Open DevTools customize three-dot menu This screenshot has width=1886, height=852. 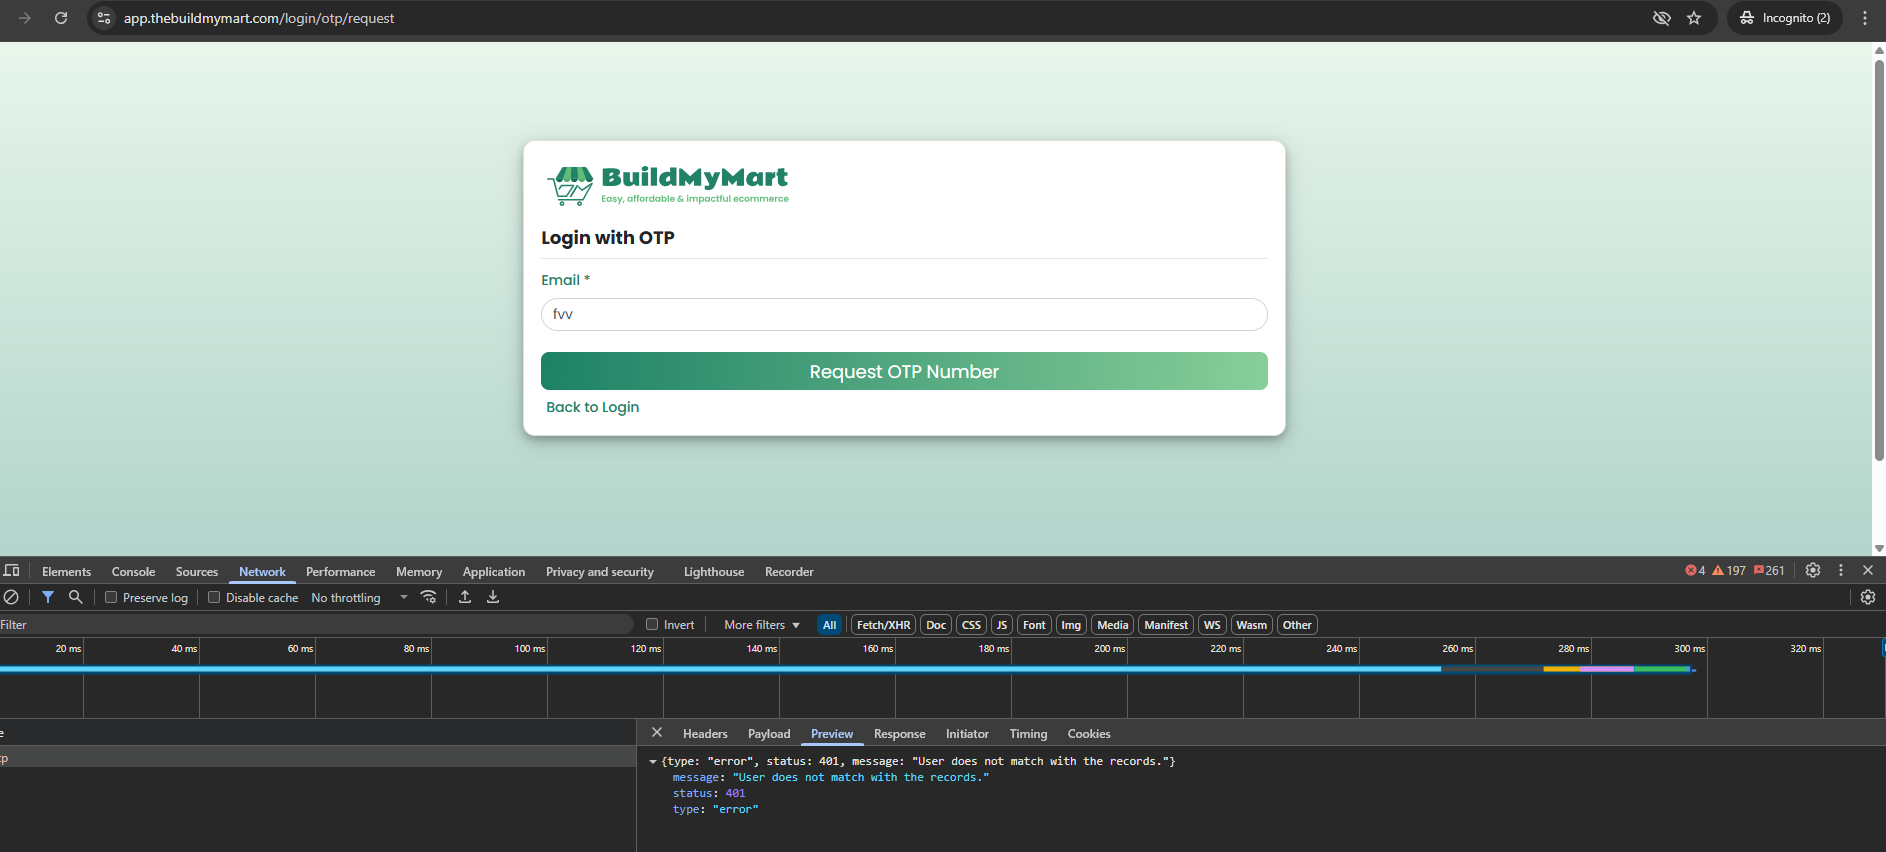point(1841,570)
